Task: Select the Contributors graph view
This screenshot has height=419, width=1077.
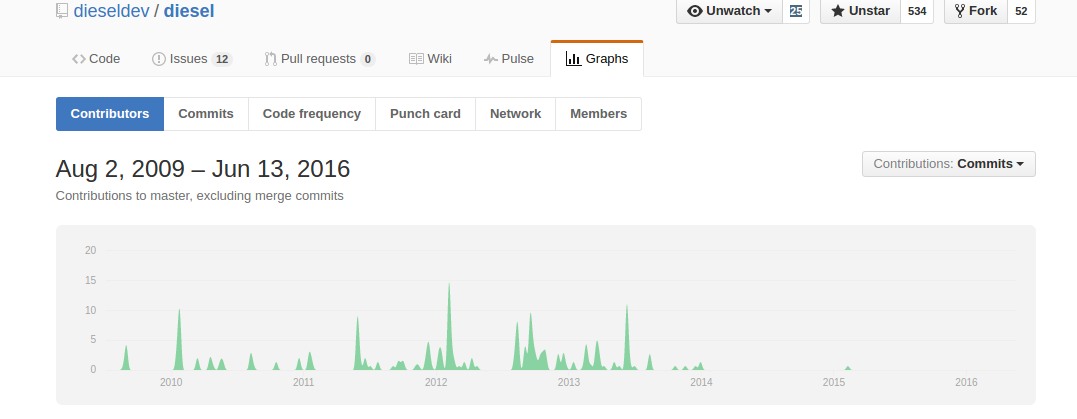Action: tap(110, 114)
